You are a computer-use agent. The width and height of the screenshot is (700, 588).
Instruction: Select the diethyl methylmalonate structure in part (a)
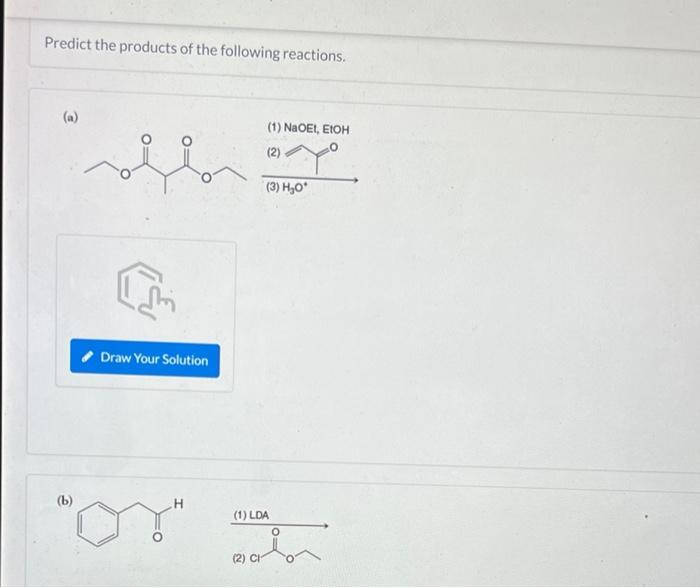165,164
